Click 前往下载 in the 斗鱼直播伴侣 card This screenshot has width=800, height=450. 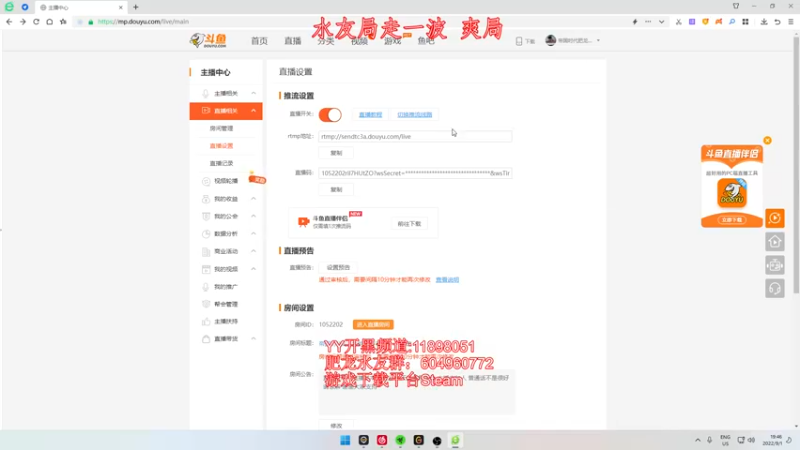pos(409,224)
